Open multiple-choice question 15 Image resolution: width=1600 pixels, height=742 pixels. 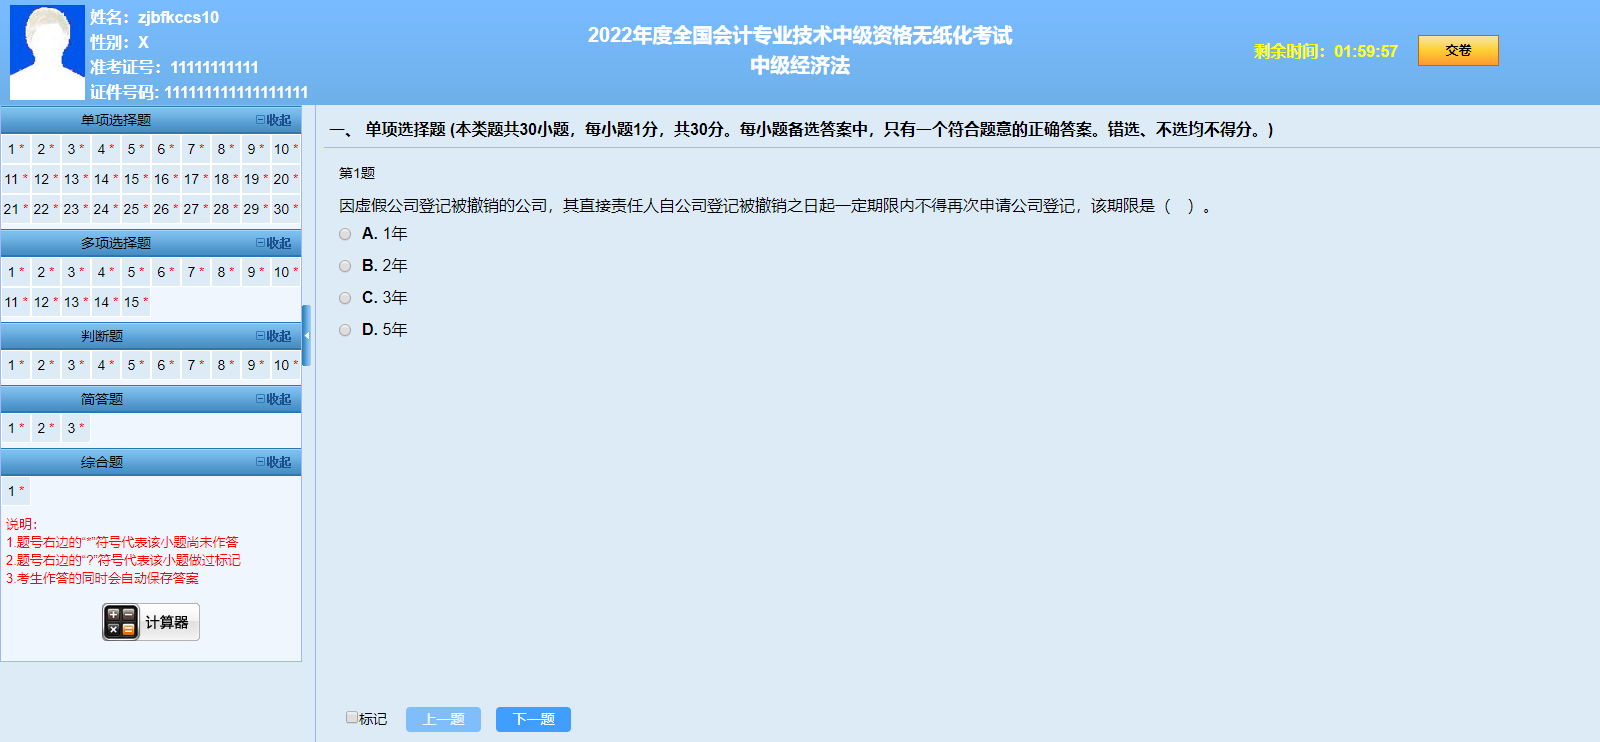(134, 302)
